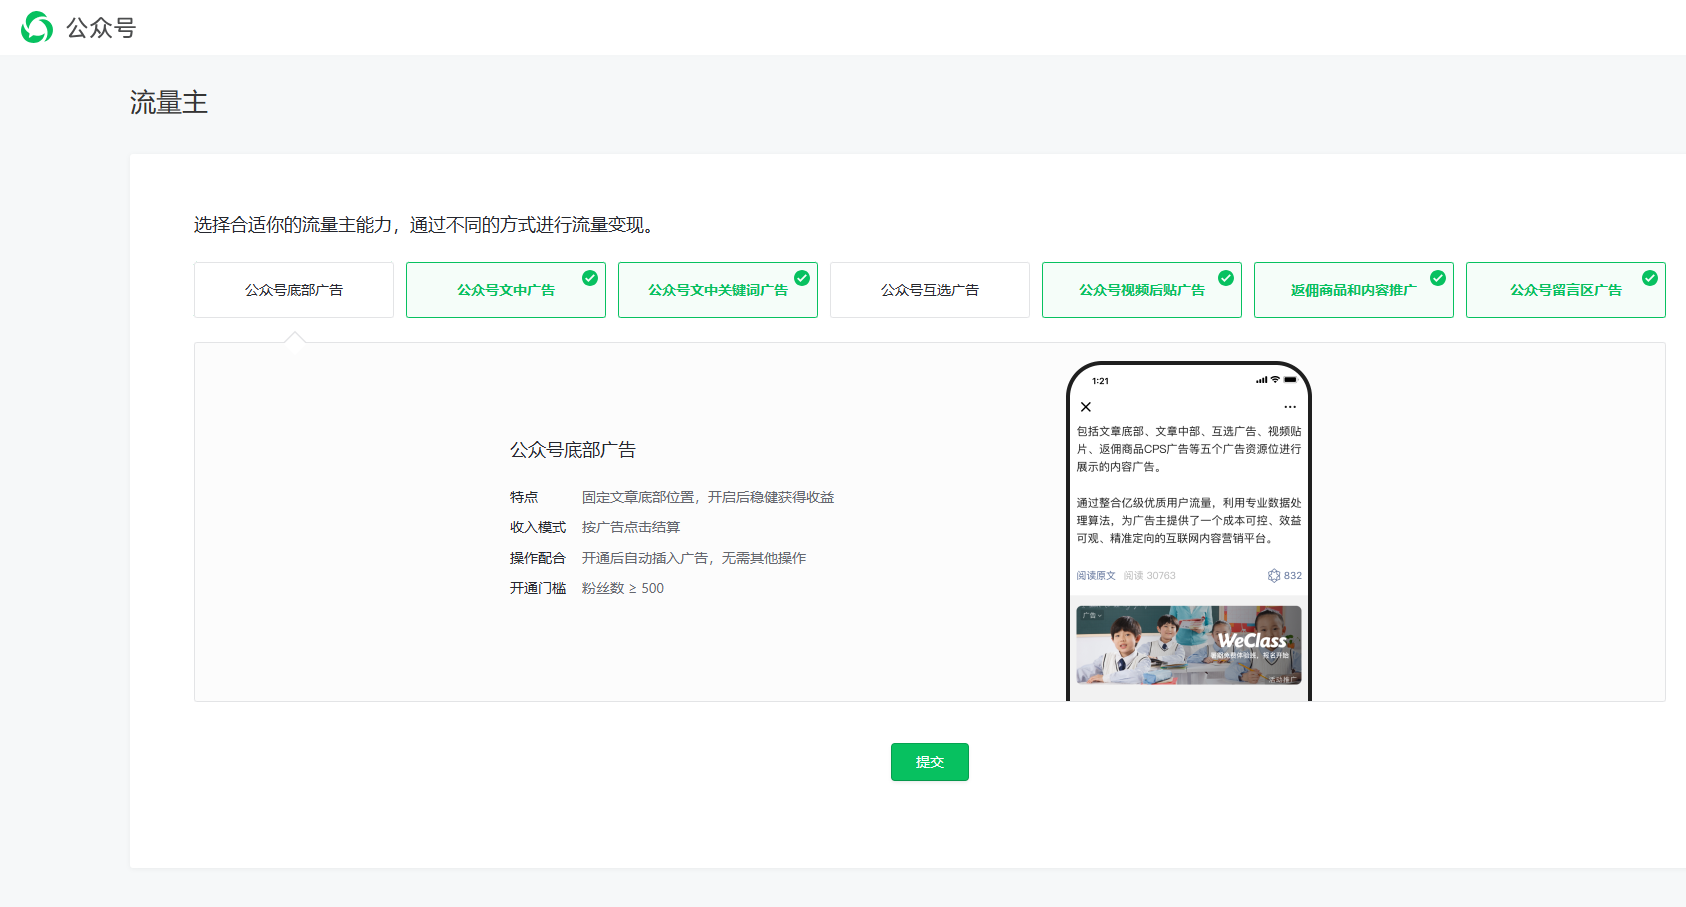Viewport: 1686px width, 907px height.
Task: Click the battery icon in phone status bar
Action: [x=1290, y=380]
